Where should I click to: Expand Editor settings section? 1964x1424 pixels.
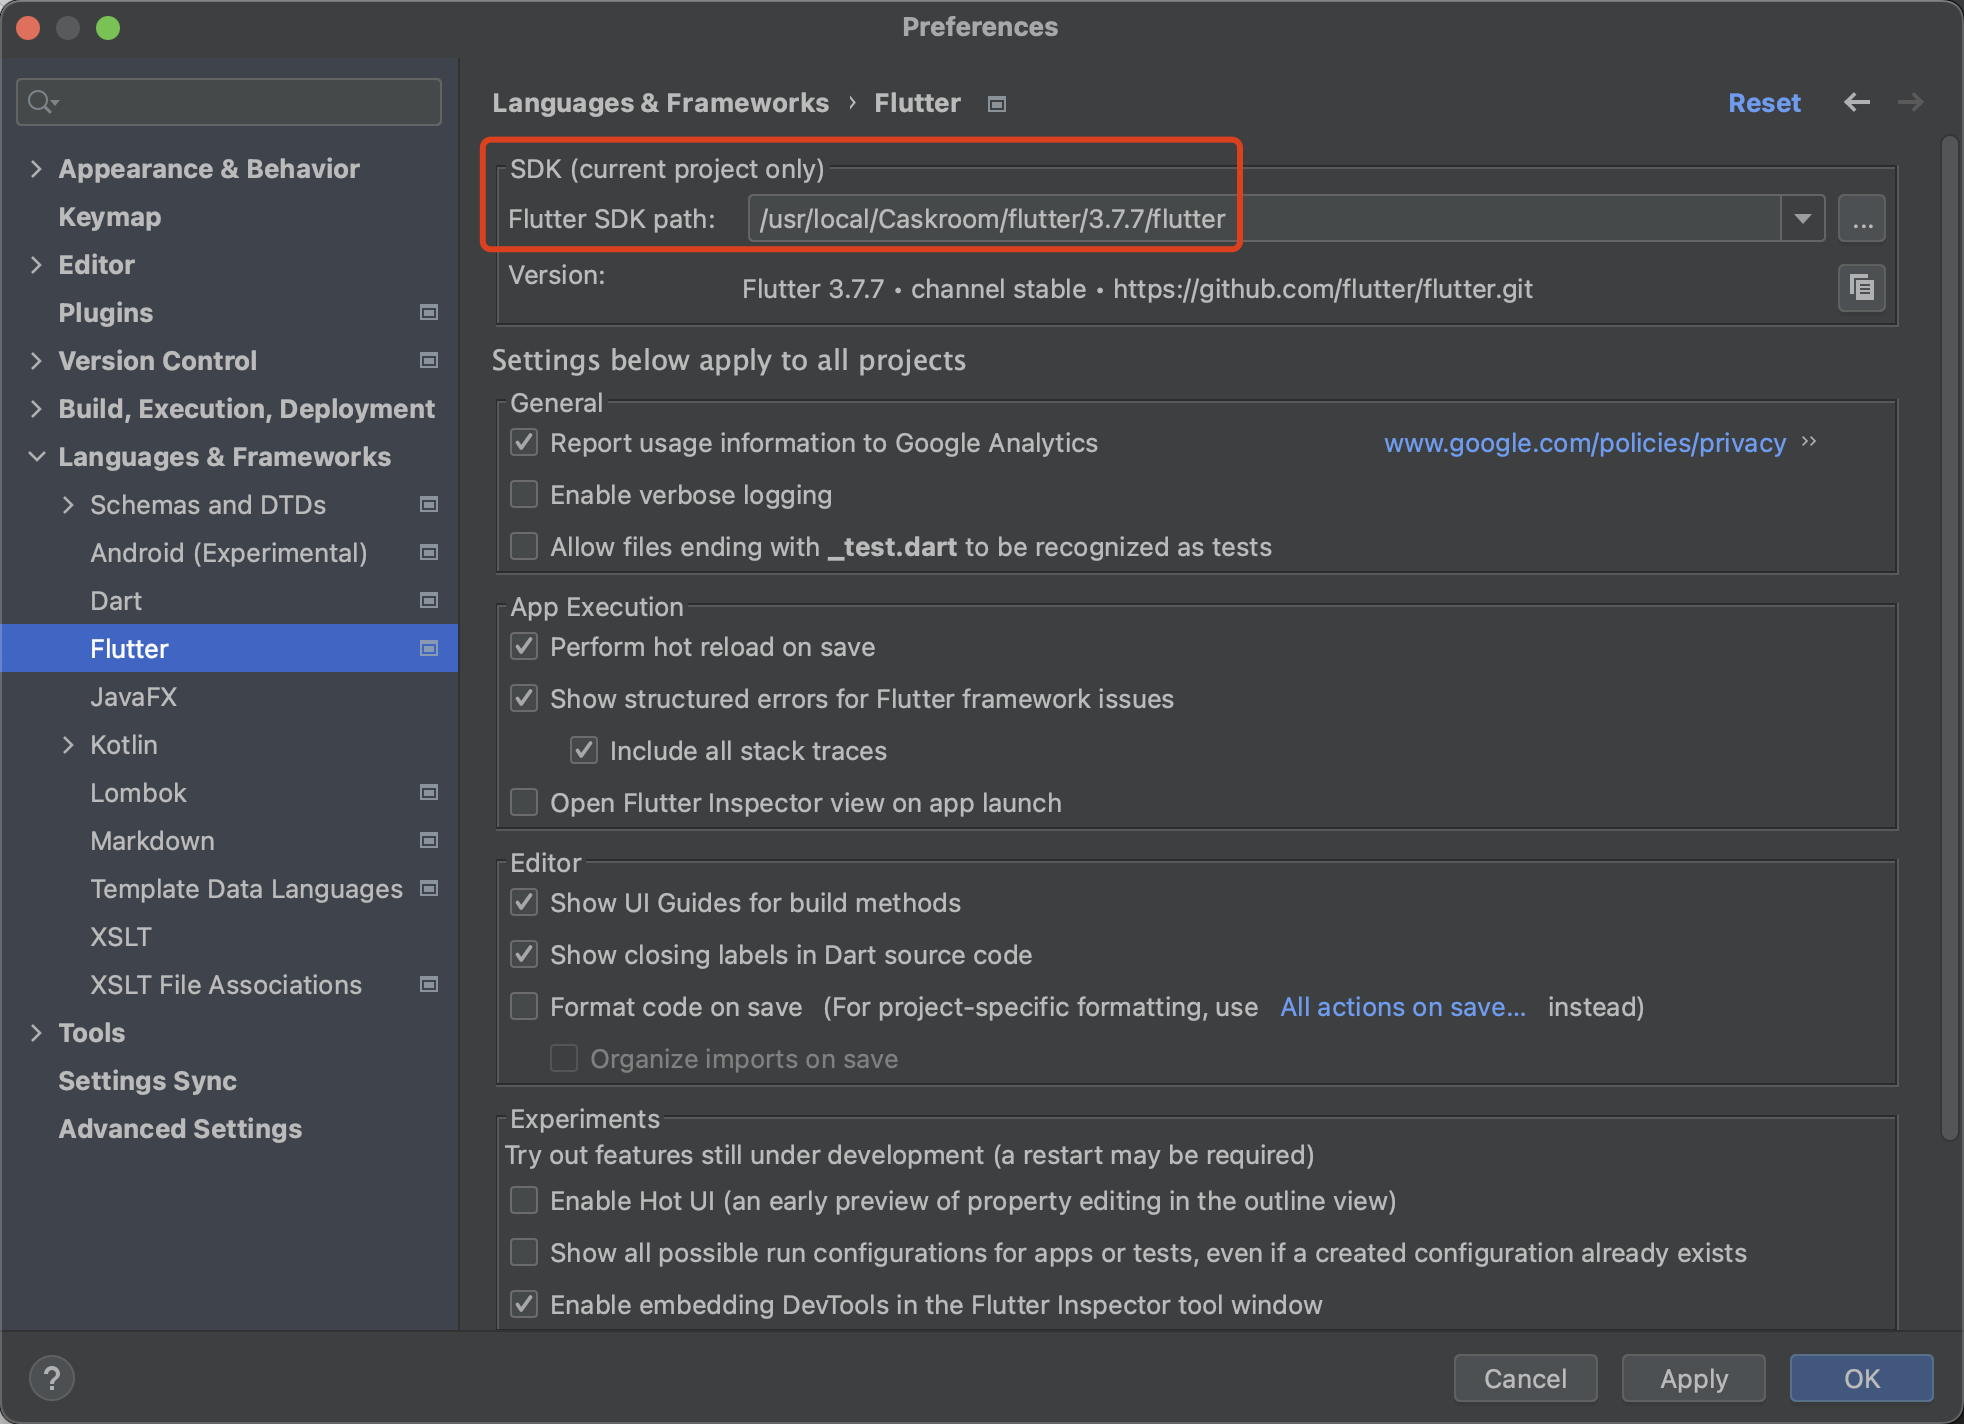pyautogui.click(x=36, y=265)
